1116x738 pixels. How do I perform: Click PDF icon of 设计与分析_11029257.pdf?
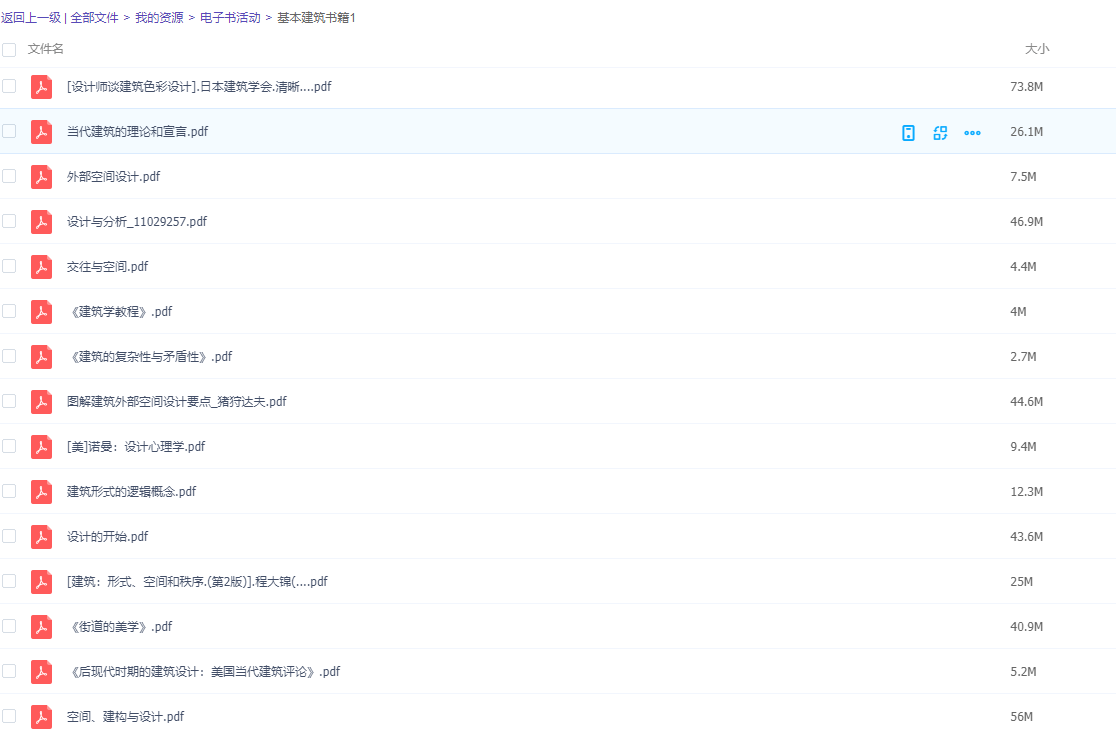[41, 221]
